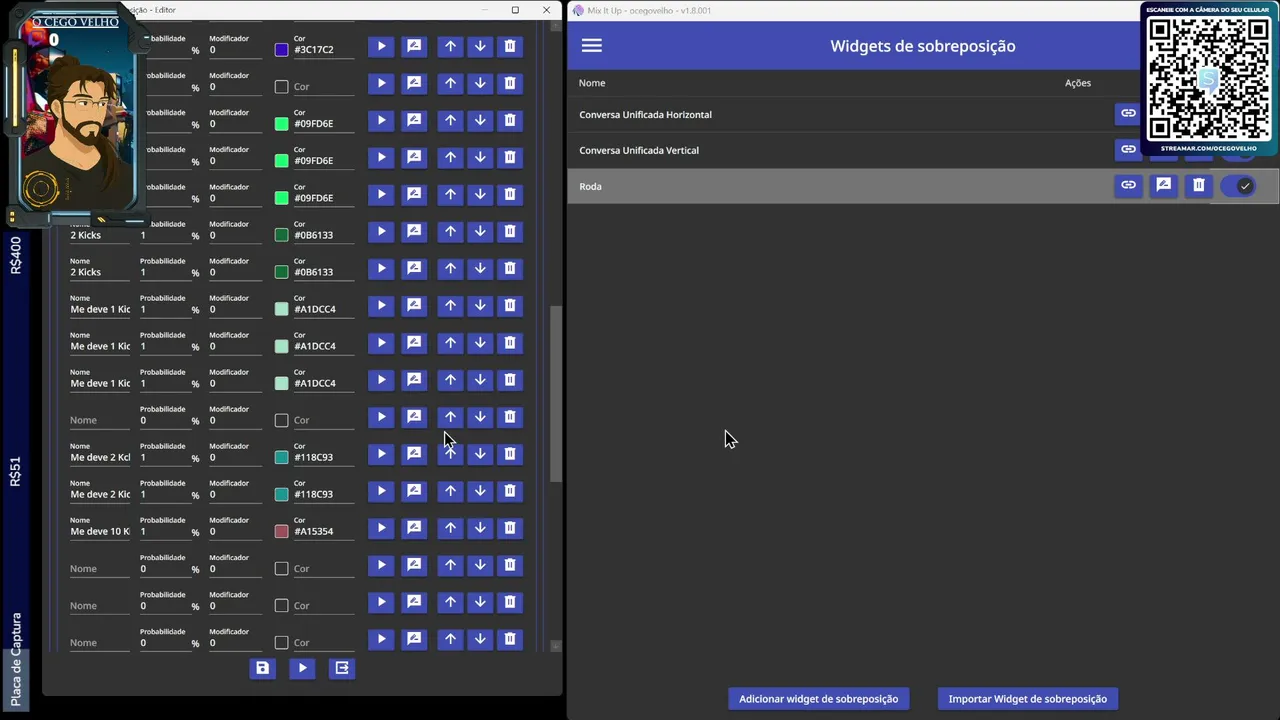Screen dimensions: 1280x720
Task: Edit the Roda overlay widget
Action: (1163, 186)
